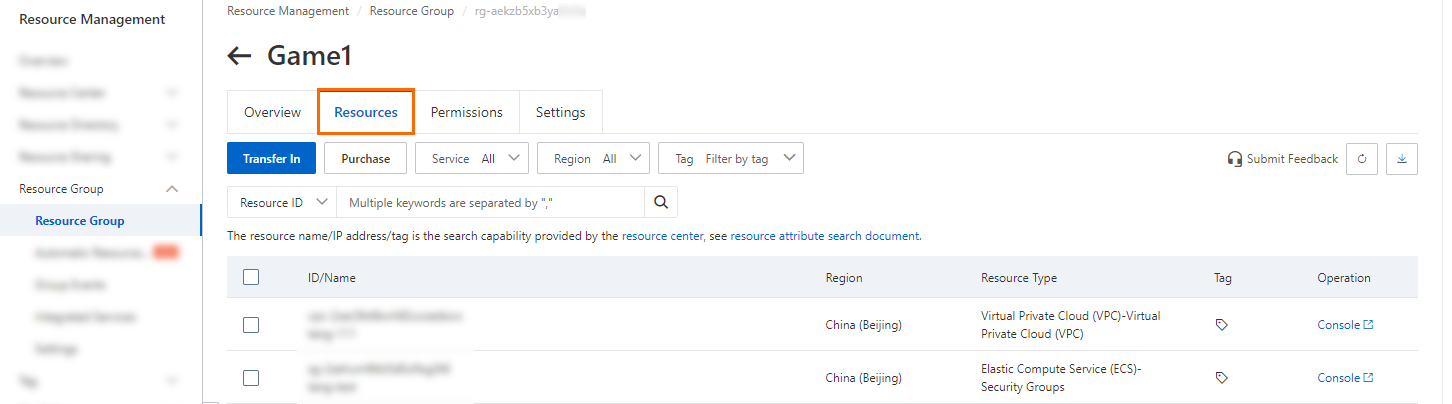
Task: Click the tag icon in the Security Groups row
Action: [1221, 378]
